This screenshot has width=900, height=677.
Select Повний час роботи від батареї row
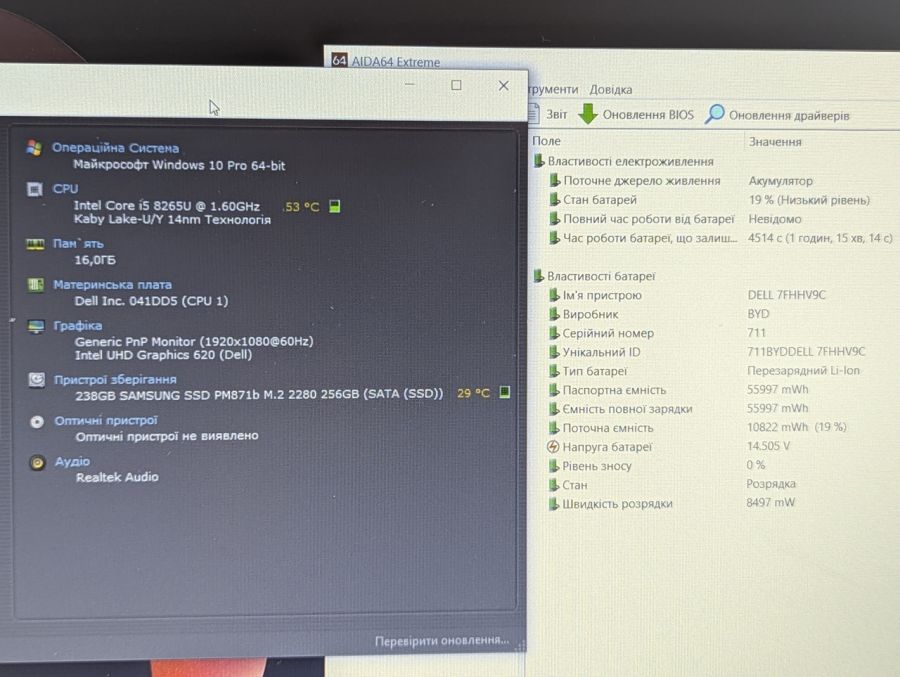point(675,219)
